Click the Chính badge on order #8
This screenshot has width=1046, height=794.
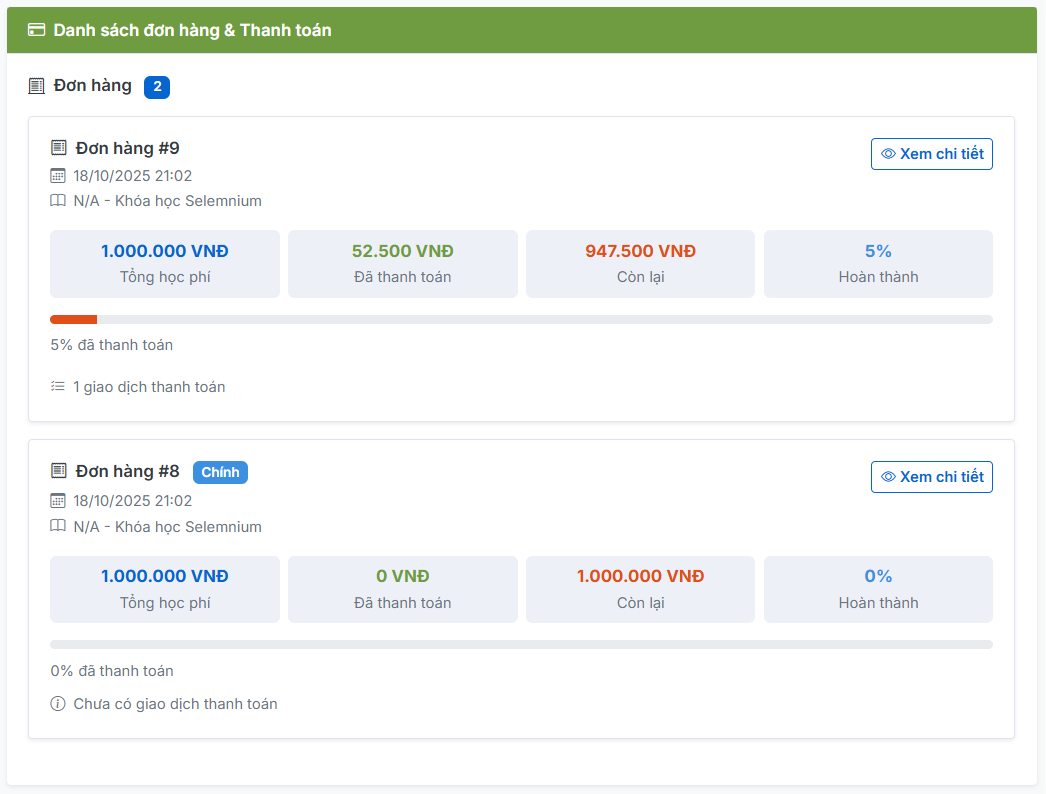pyautogui.click(x=220, y=472)
